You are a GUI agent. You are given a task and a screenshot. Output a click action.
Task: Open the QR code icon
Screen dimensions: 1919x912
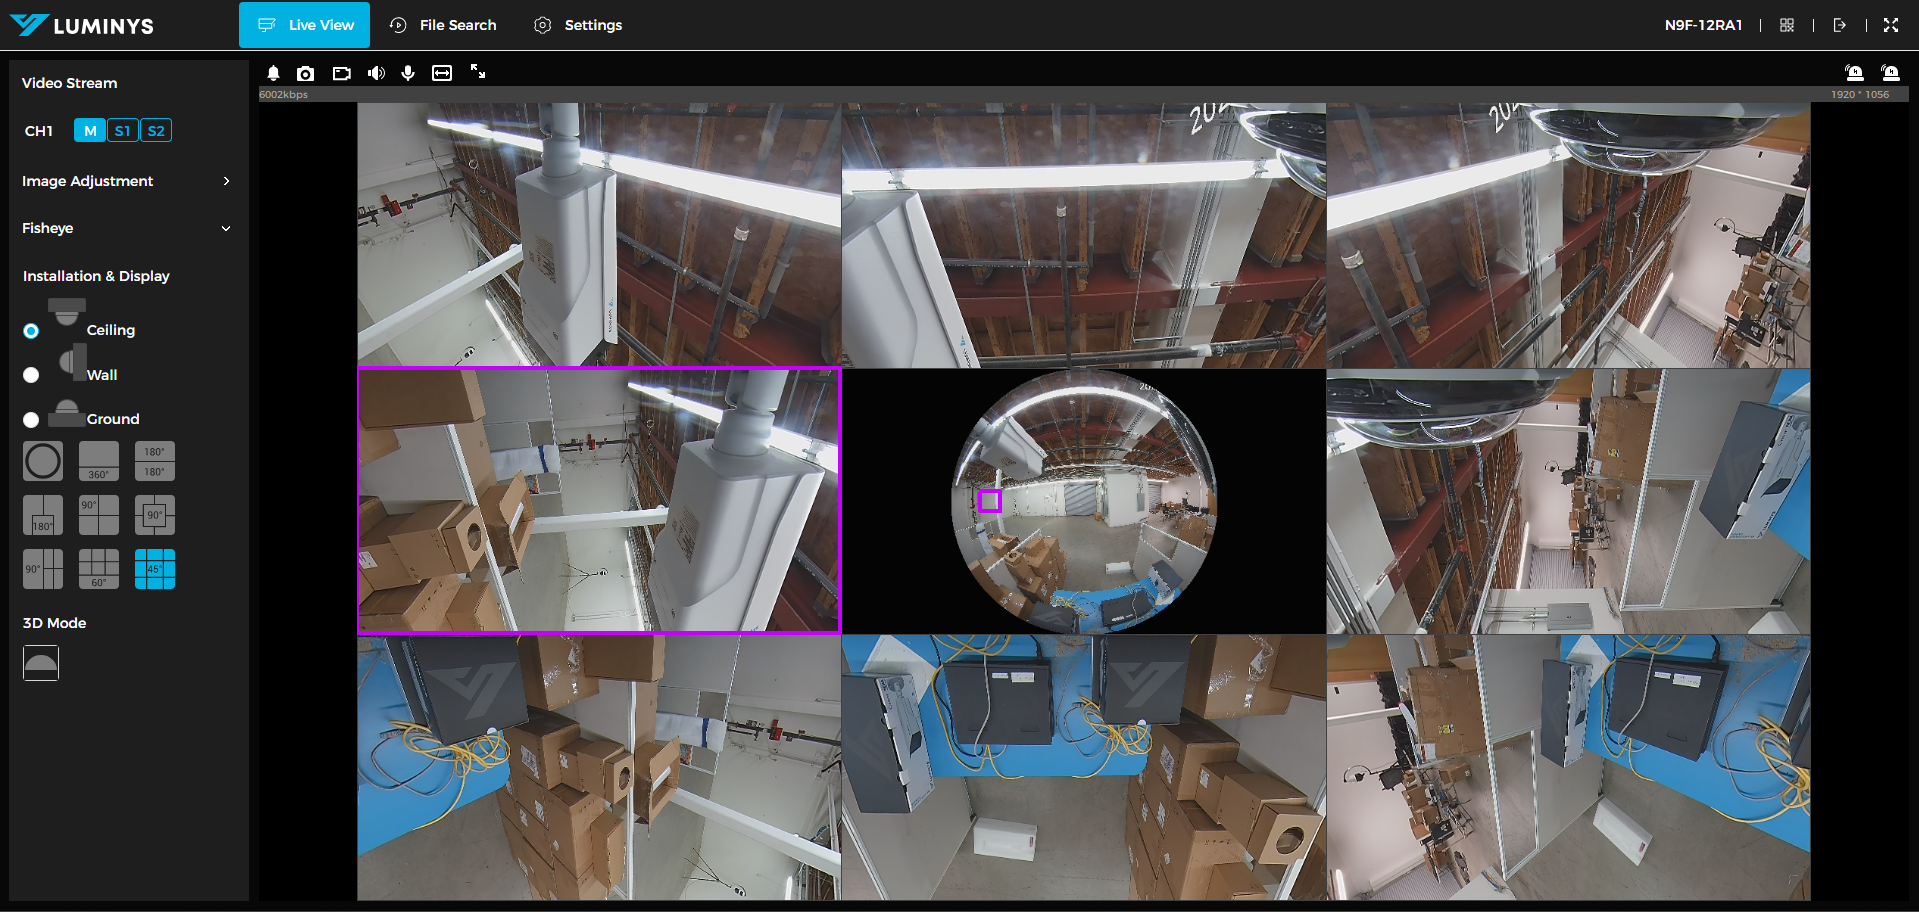tap(1787, 25)
